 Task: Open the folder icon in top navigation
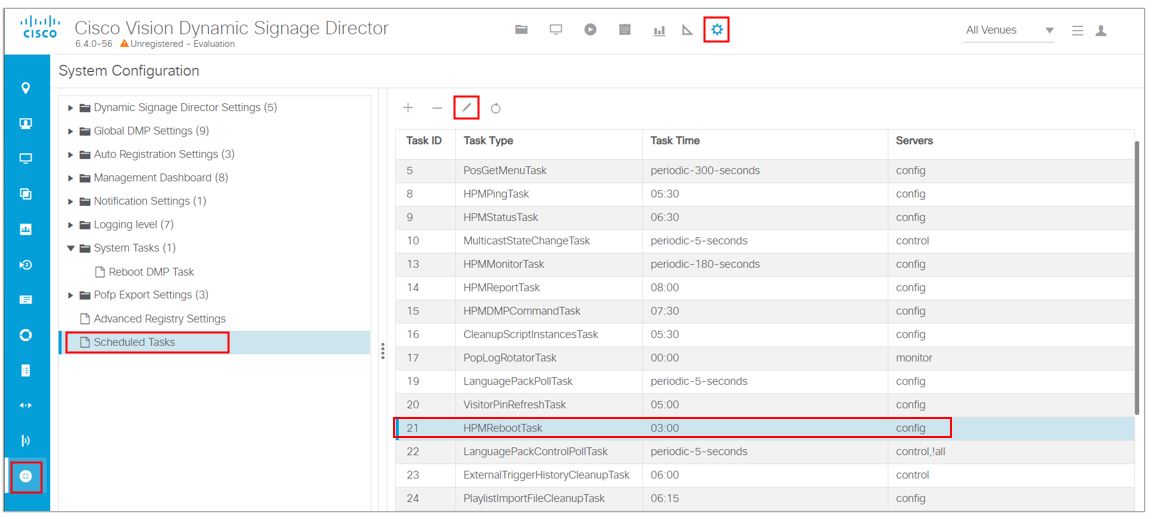[x=522, y=29]
